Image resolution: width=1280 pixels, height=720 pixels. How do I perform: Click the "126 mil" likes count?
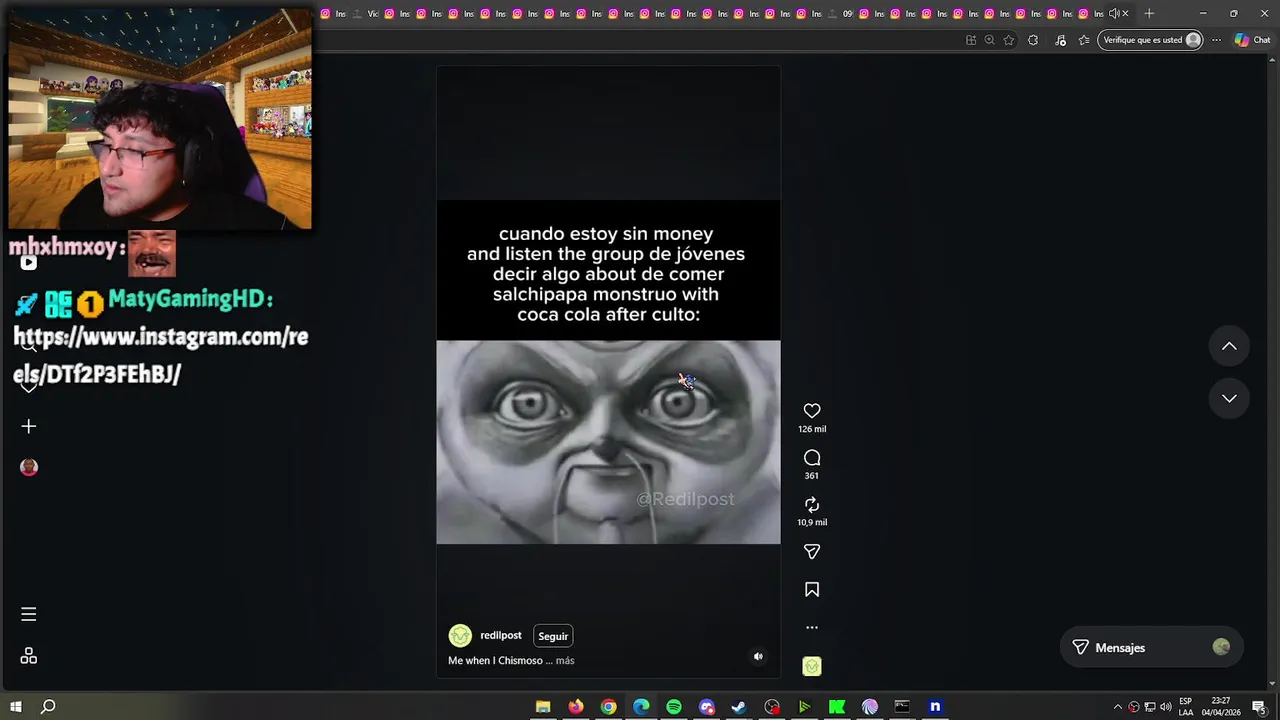coord(812,429)
